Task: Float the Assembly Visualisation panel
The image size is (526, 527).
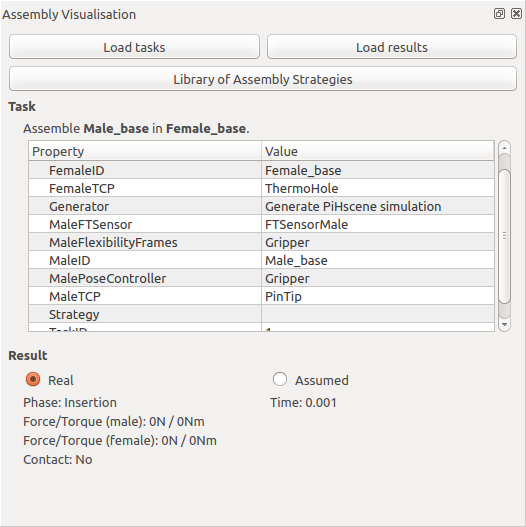Action: tap(499, 14)
